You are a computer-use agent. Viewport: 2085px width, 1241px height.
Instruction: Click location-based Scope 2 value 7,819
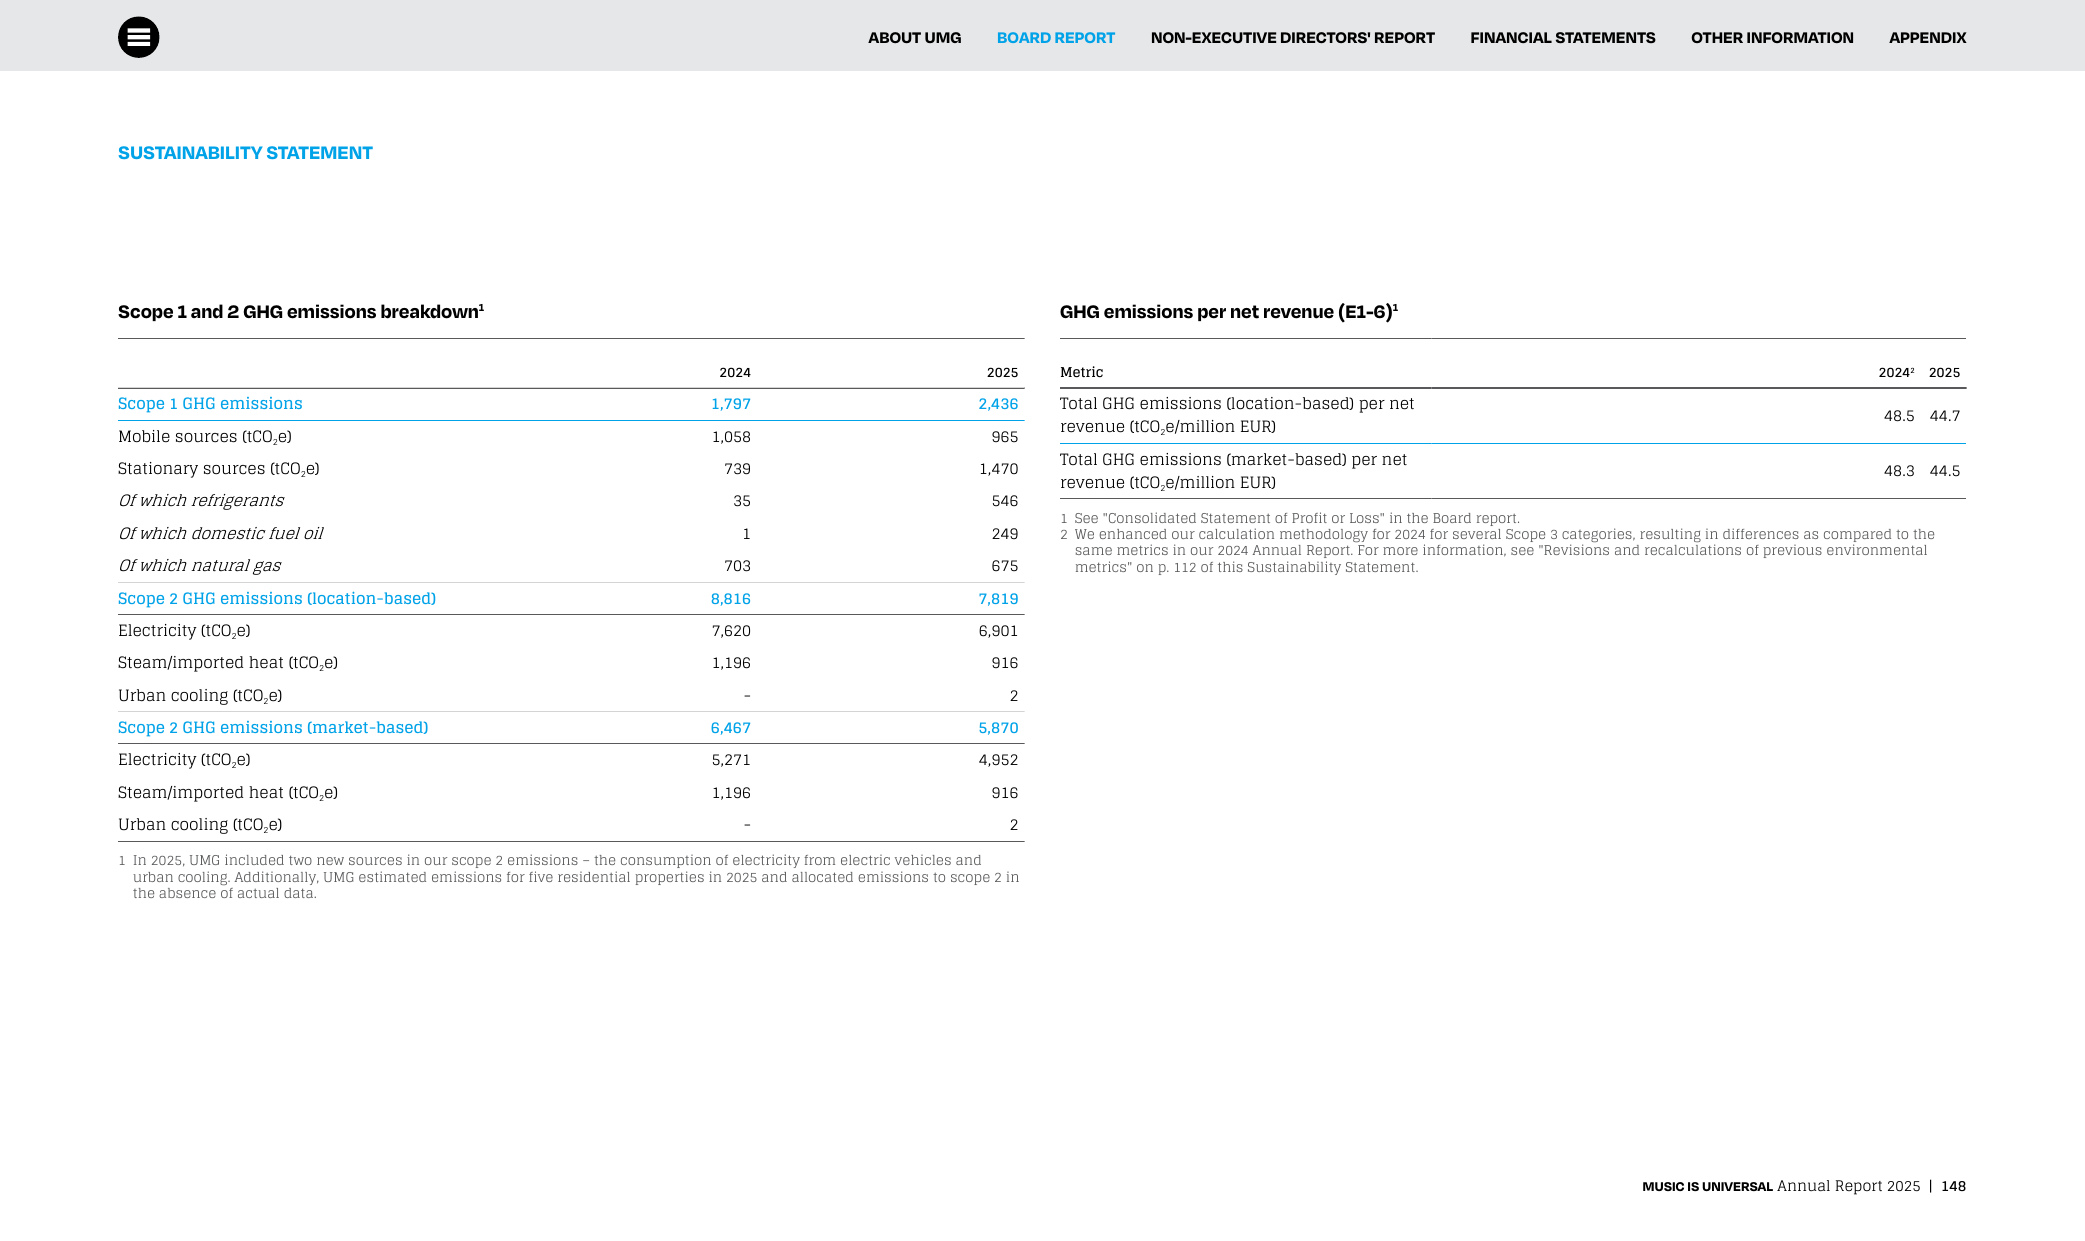pos(998,599)
